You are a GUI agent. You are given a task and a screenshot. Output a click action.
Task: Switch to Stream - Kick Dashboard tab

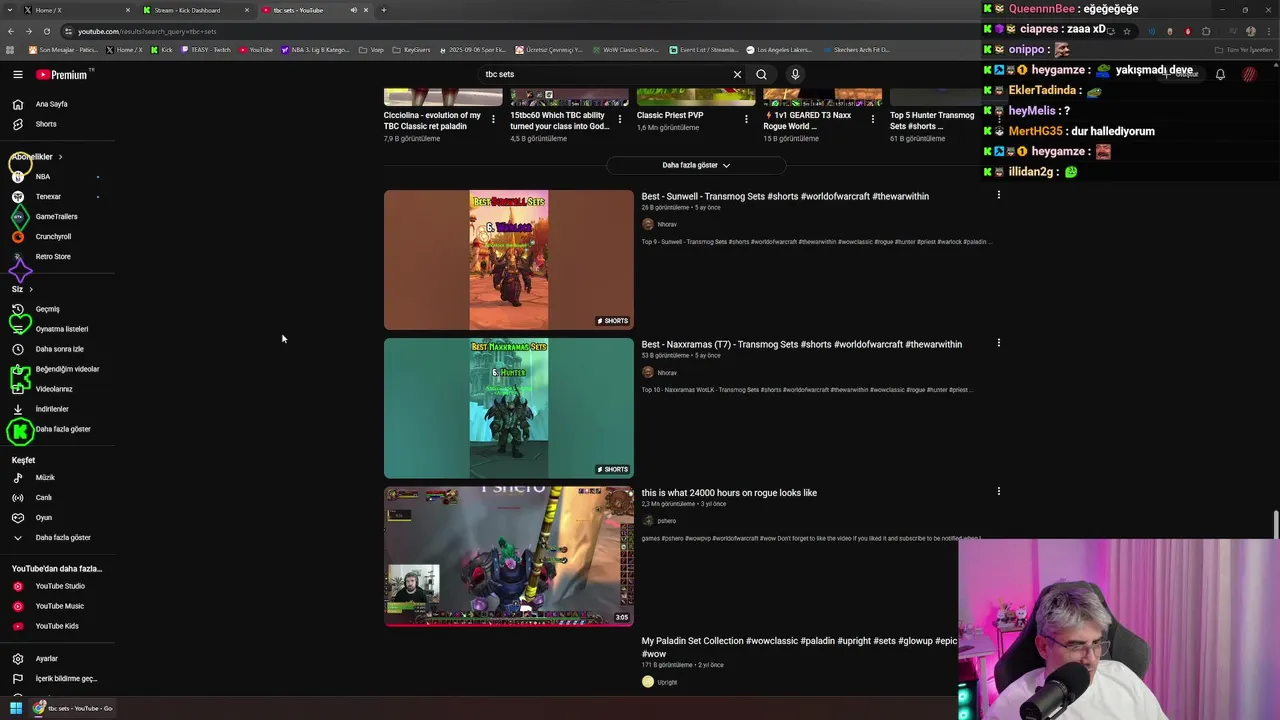click(x=195, y=10)
